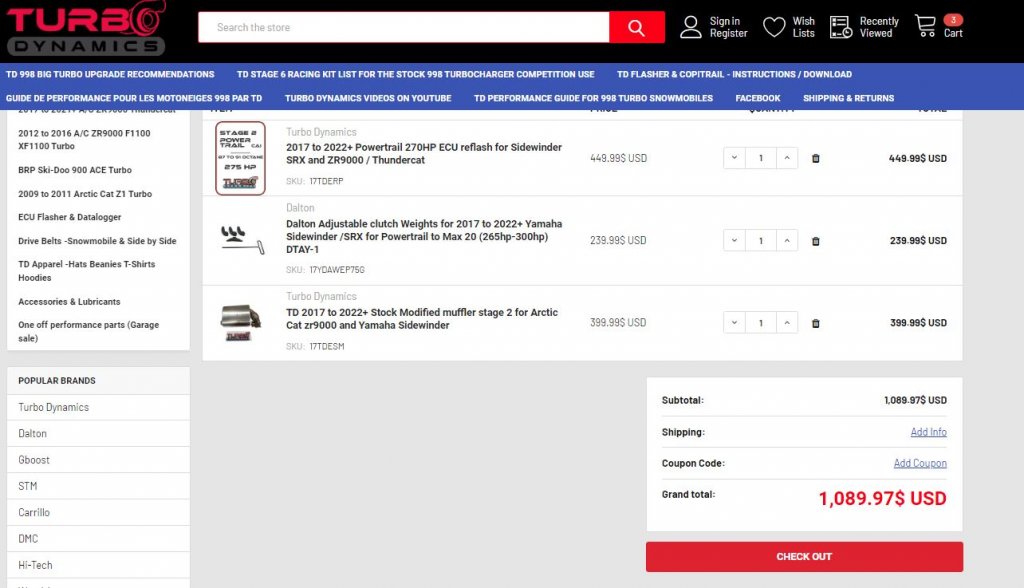Click the Turbo Dynamics logo
Screen dimensions: 1024x588
click(x=85, y=28)
